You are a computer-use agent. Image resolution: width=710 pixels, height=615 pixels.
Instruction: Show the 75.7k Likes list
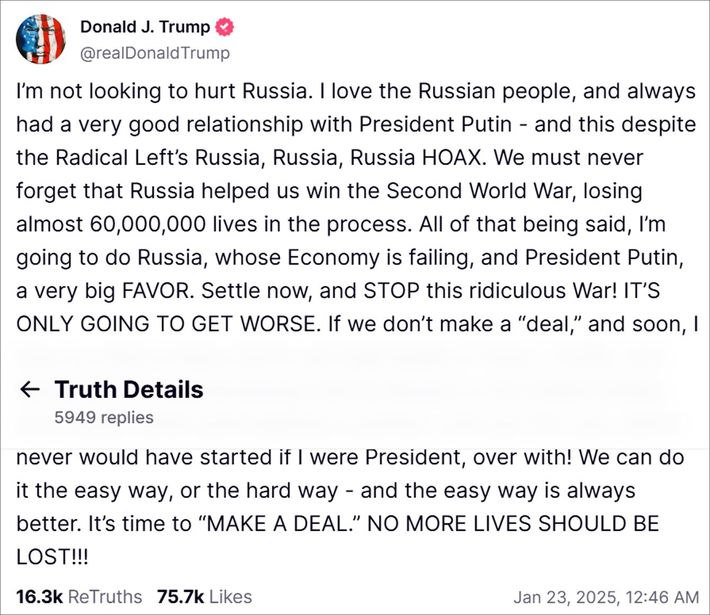pos(204,597)
